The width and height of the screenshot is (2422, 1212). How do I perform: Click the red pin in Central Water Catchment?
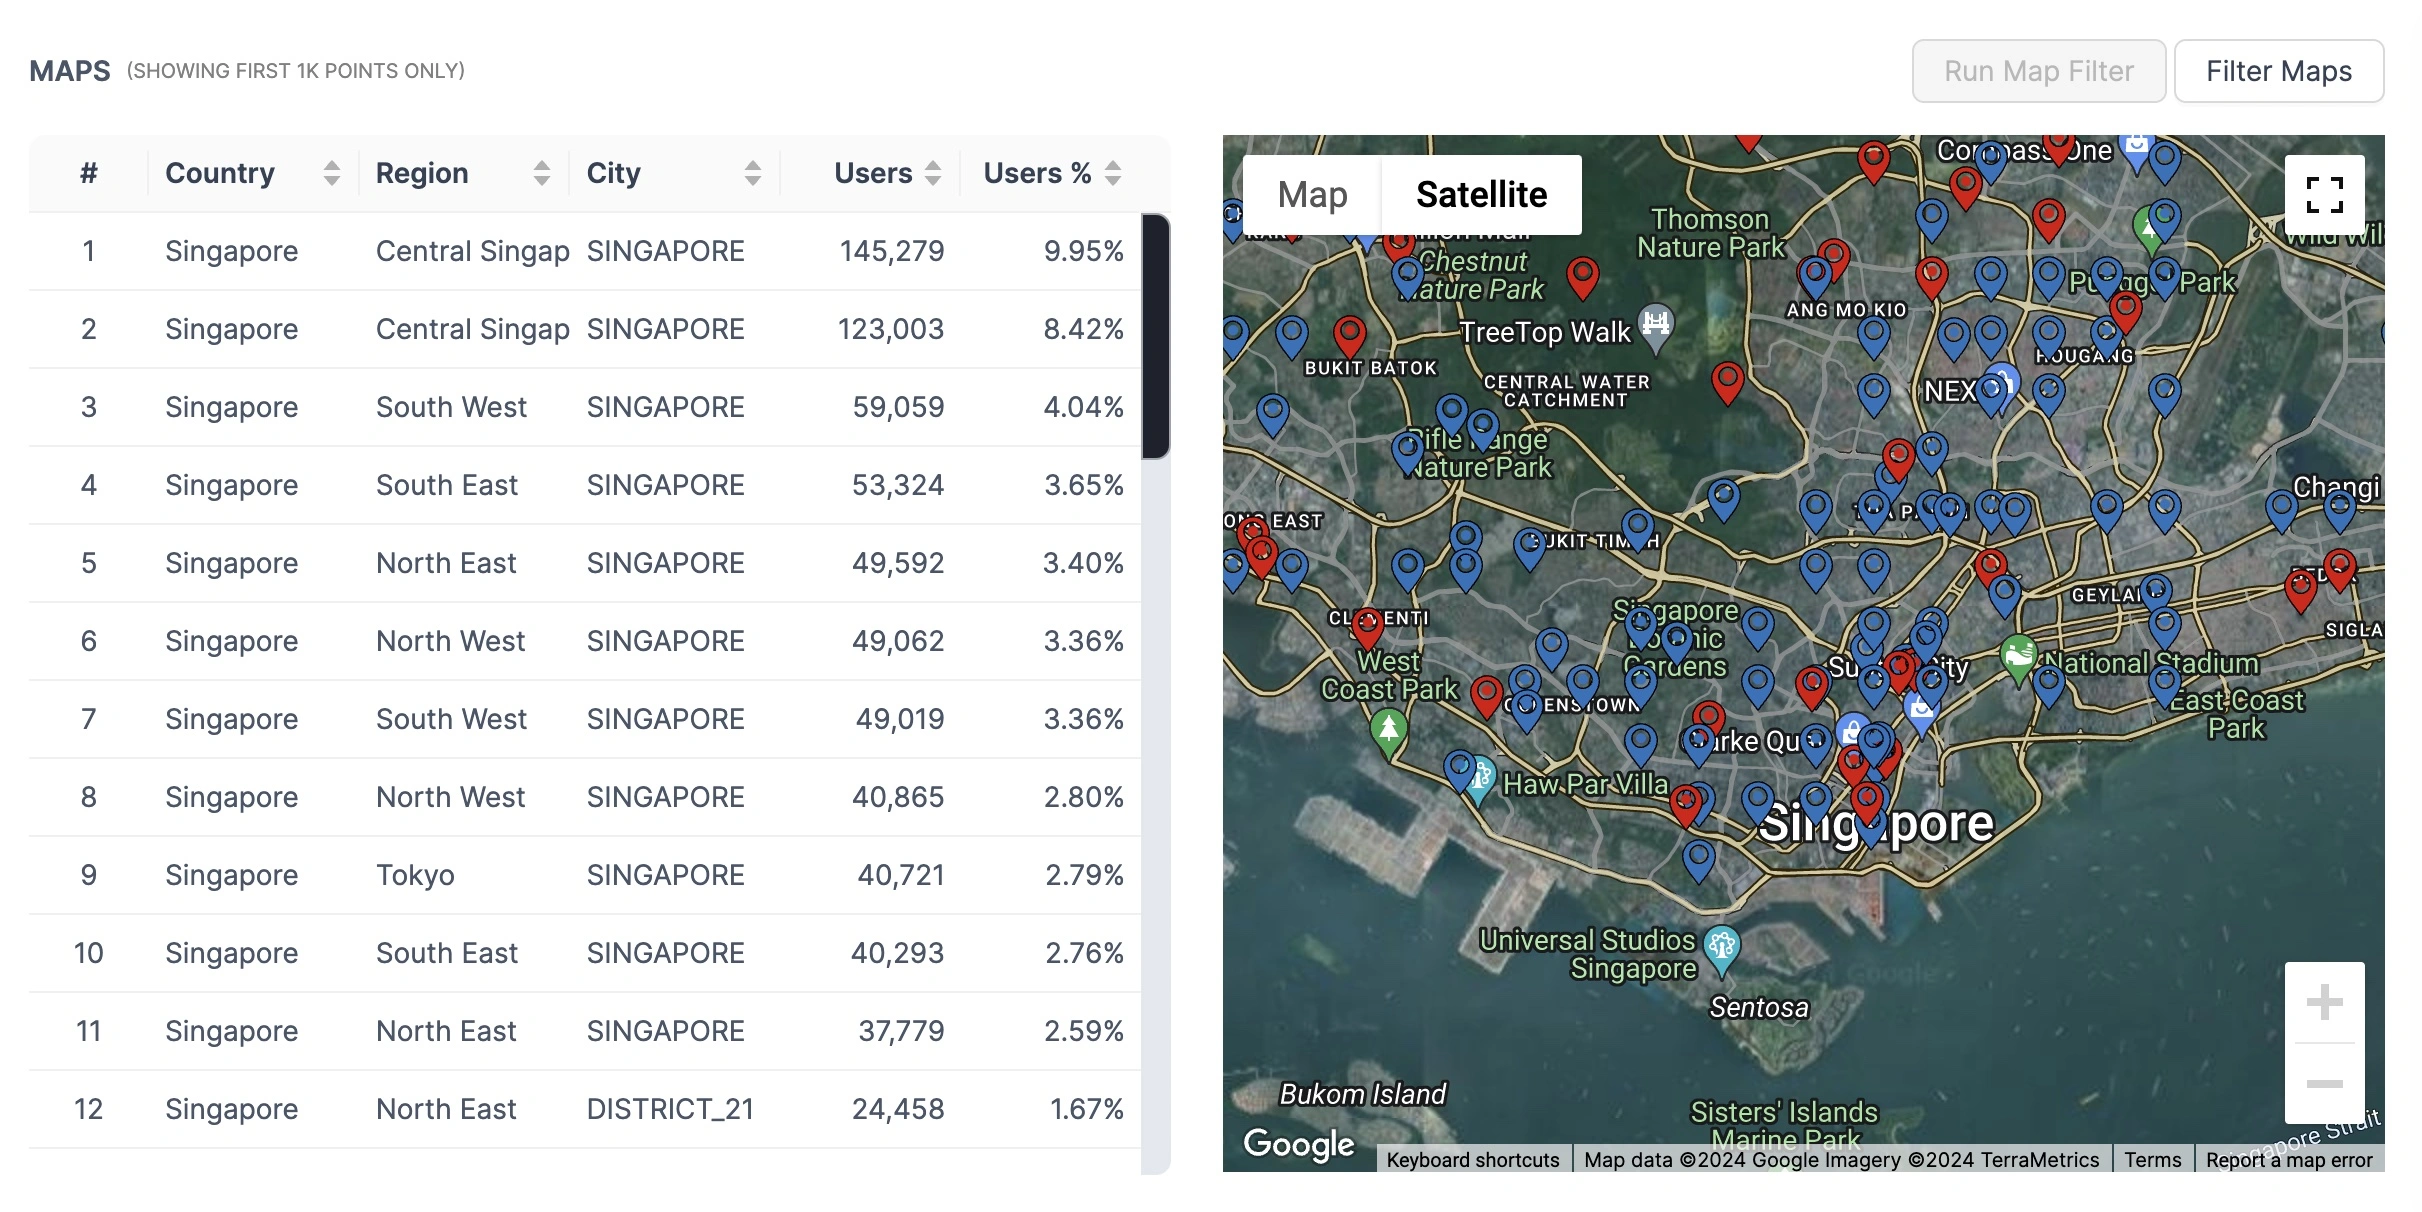[1727, 381]
